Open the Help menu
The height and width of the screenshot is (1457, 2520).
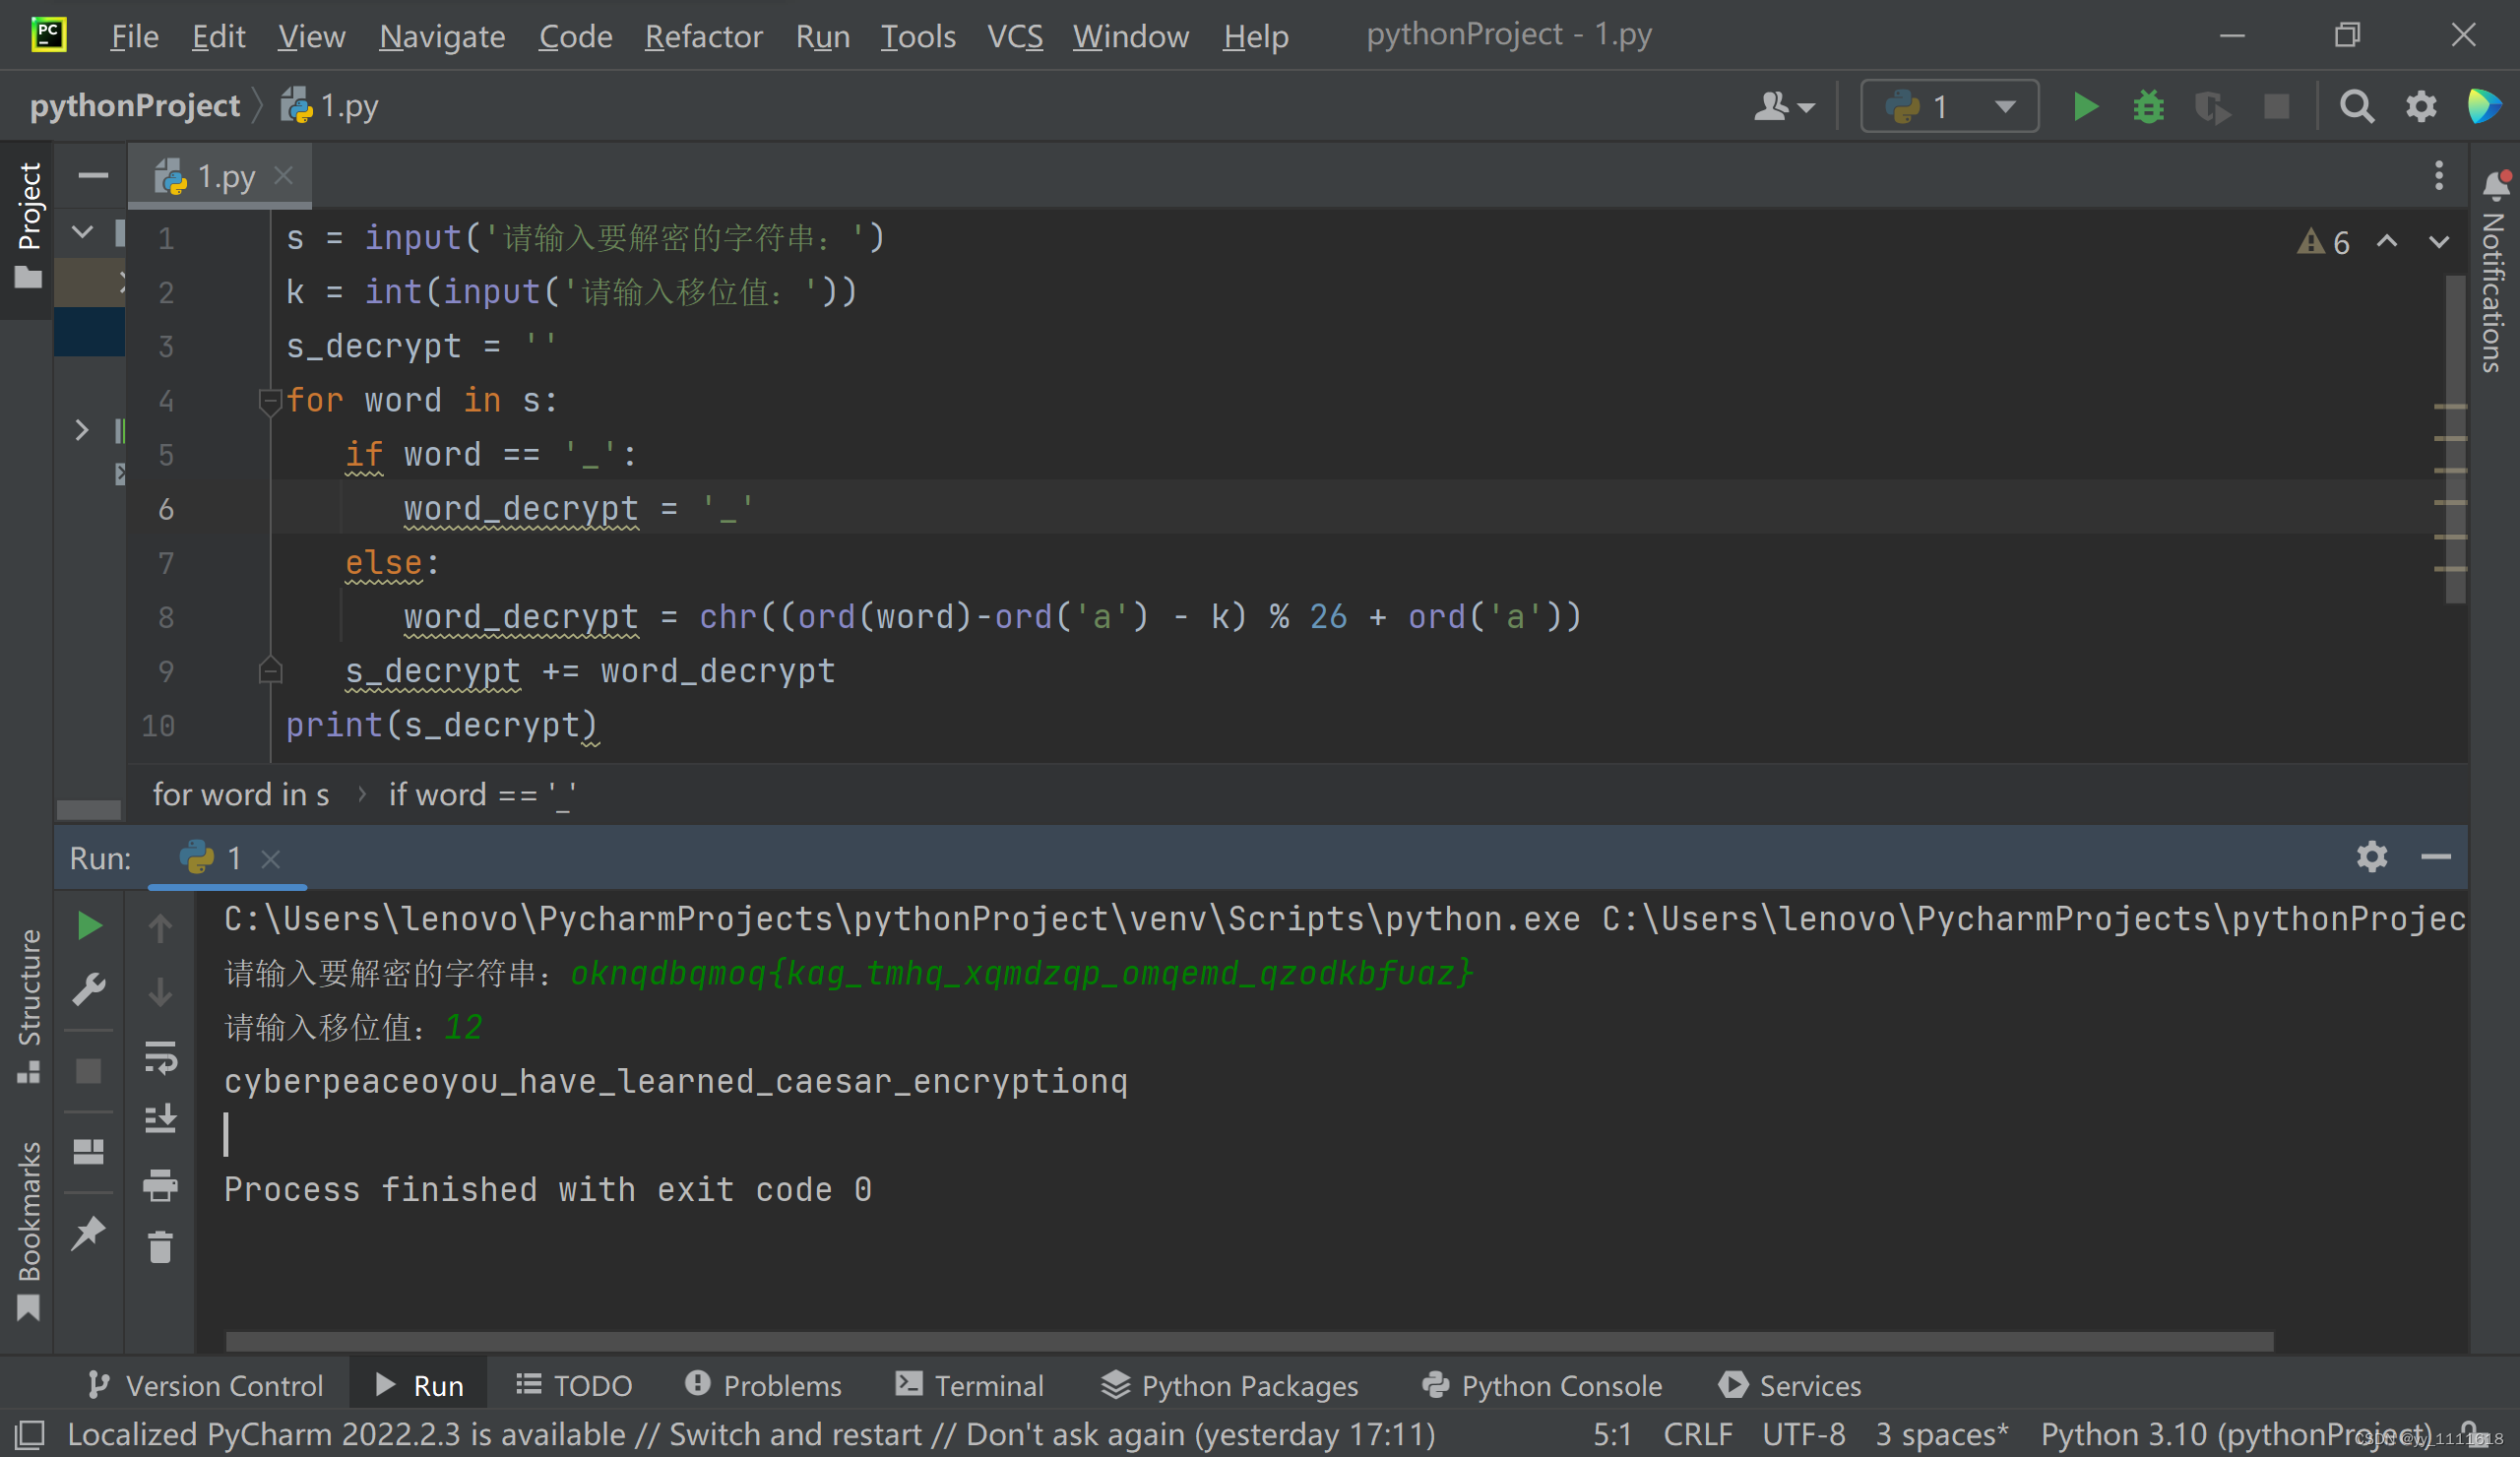tap(1255, 36)
